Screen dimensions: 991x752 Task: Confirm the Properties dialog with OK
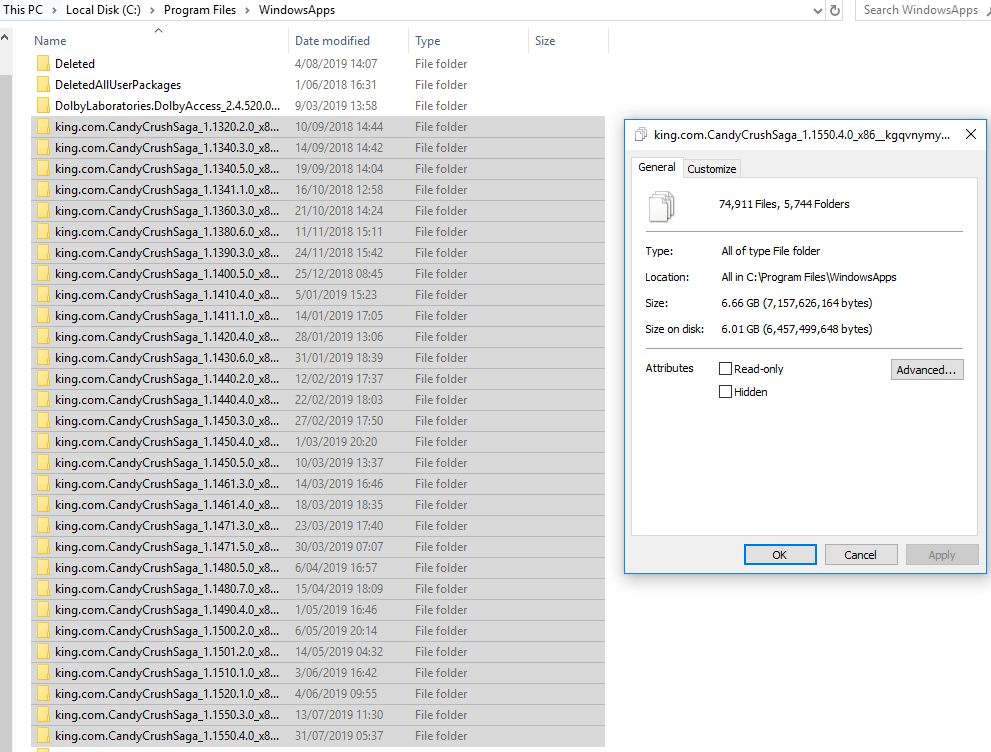[x=780, y=555]
